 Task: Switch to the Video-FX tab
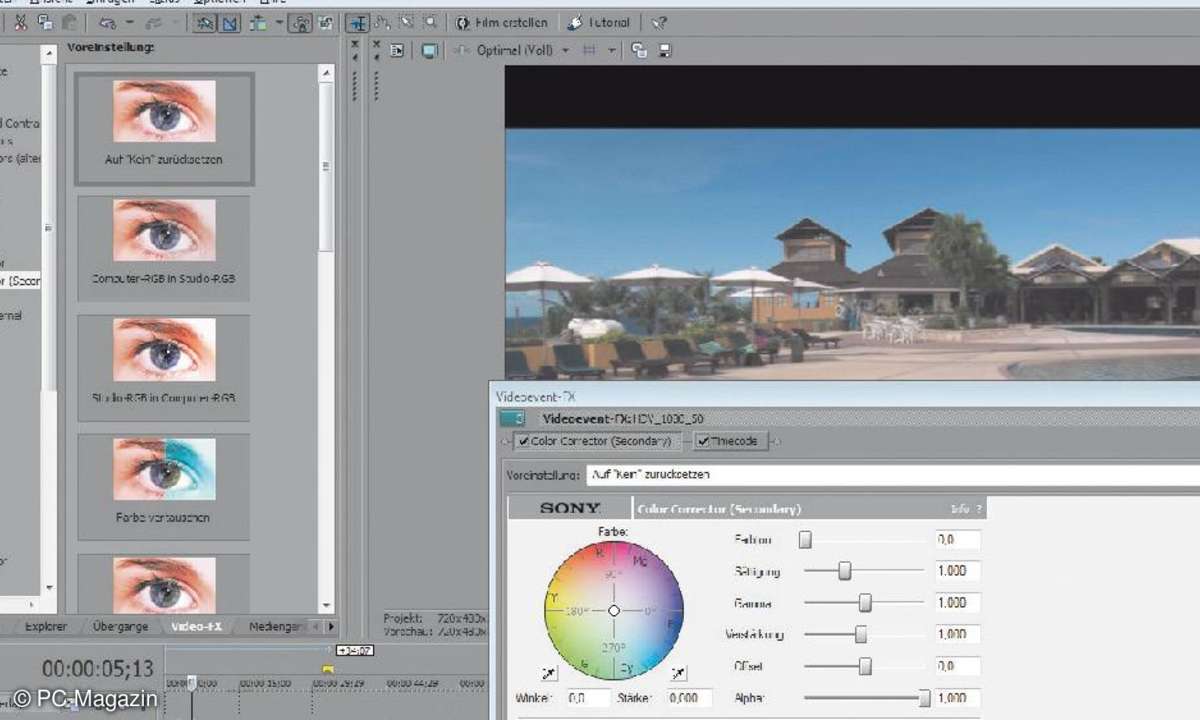(196, 626)
